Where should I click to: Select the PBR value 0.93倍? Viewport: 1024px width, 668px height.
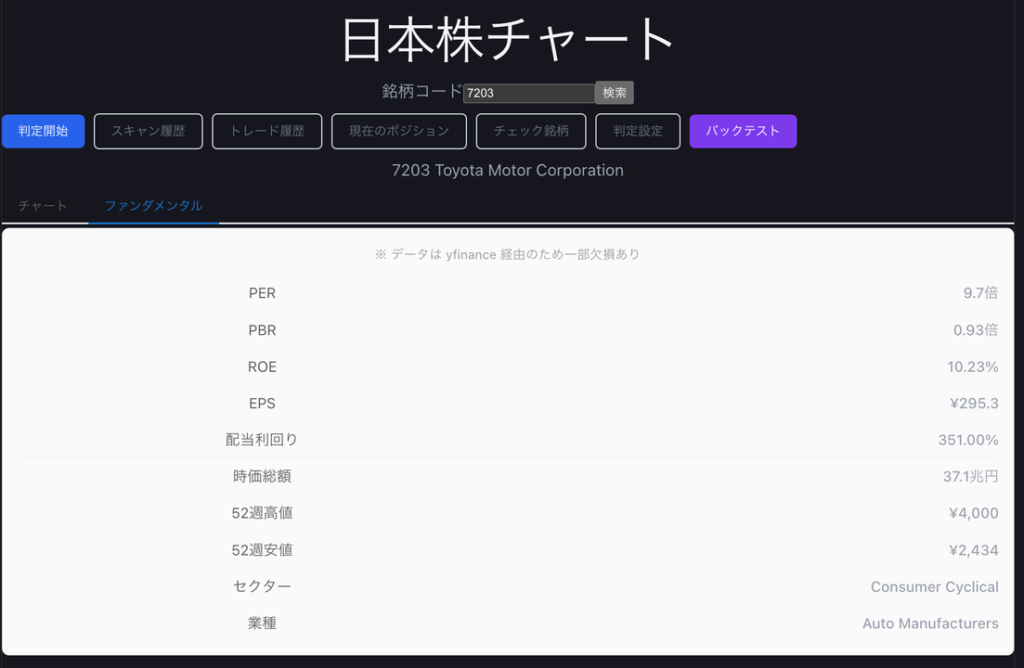(x=976, y=330)
